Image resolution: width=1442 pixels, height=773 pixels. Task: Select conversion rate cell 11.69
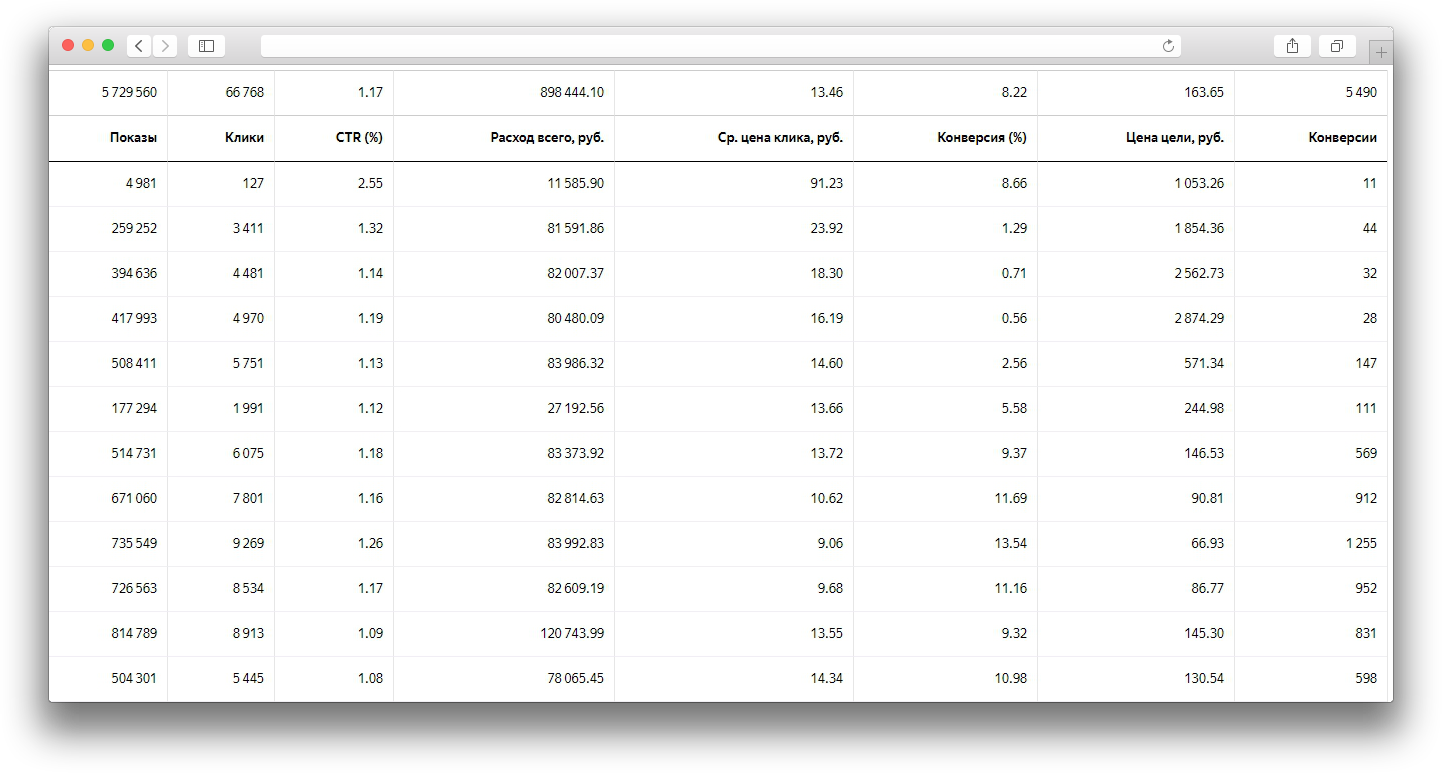coord(1011,498)
